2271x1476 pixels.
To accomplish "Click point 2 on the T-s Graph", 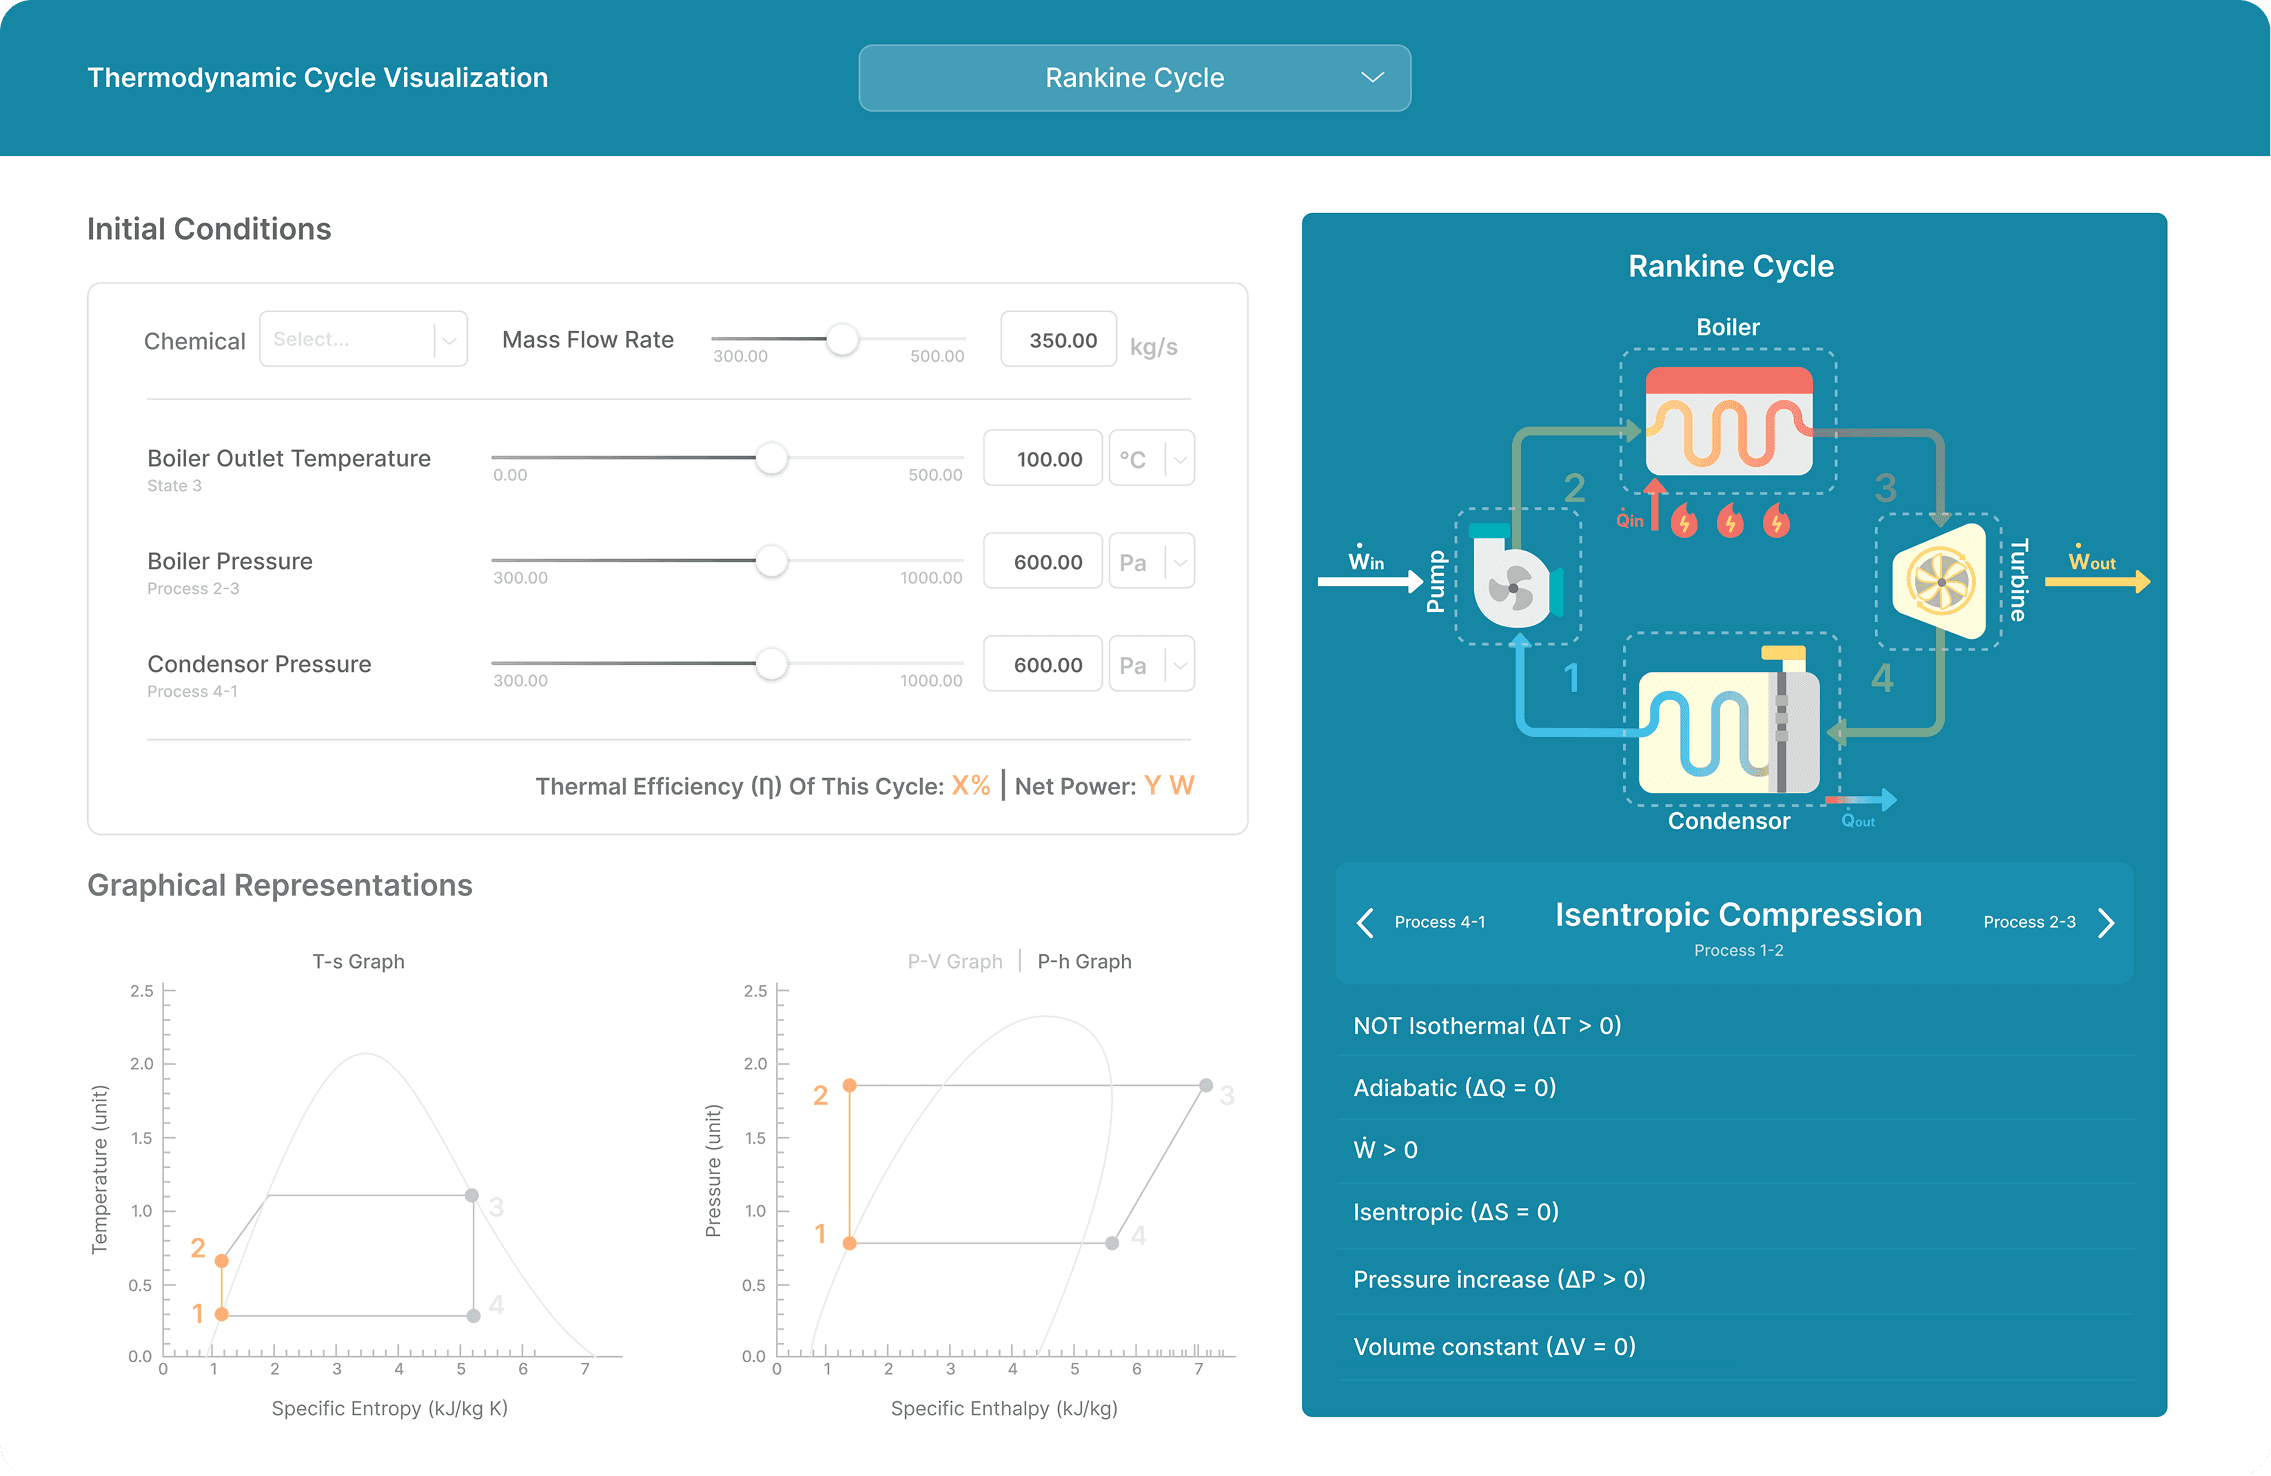I will pyautogui.click(x=222, y=1261).
